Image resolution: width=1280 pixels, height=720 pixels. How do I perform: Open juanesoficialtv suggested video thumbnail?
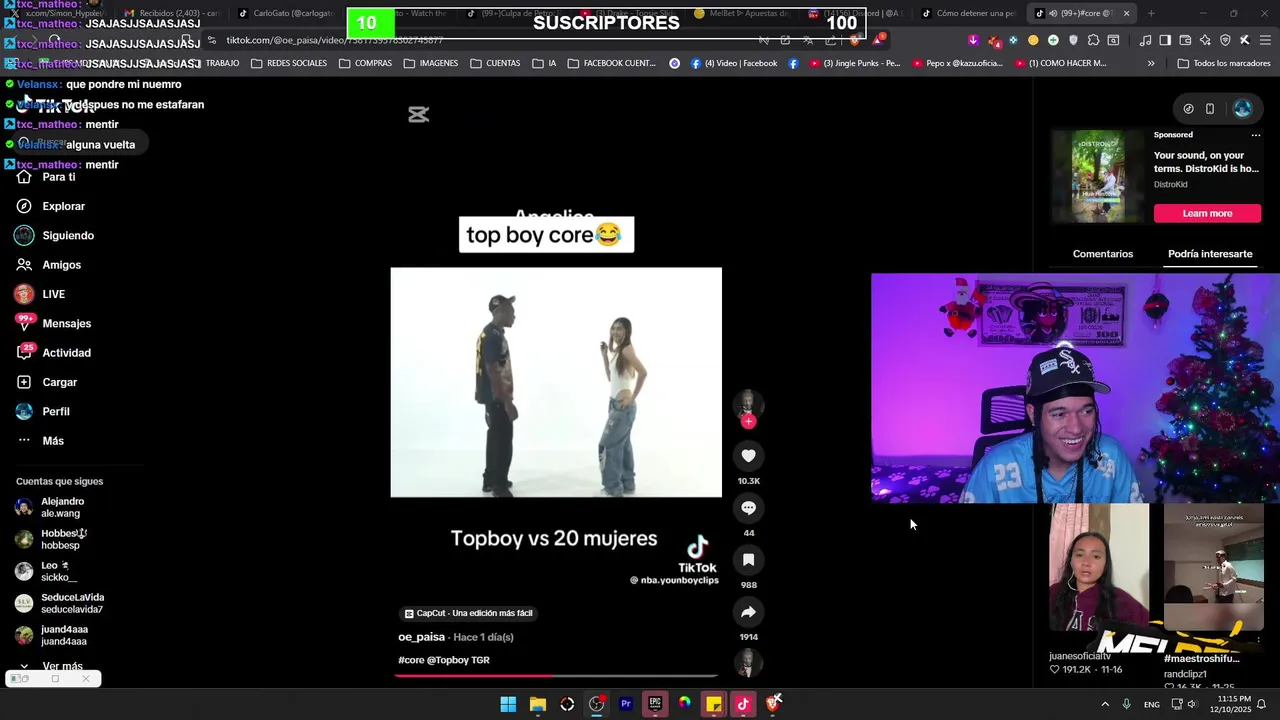(x=1099, y=567)
